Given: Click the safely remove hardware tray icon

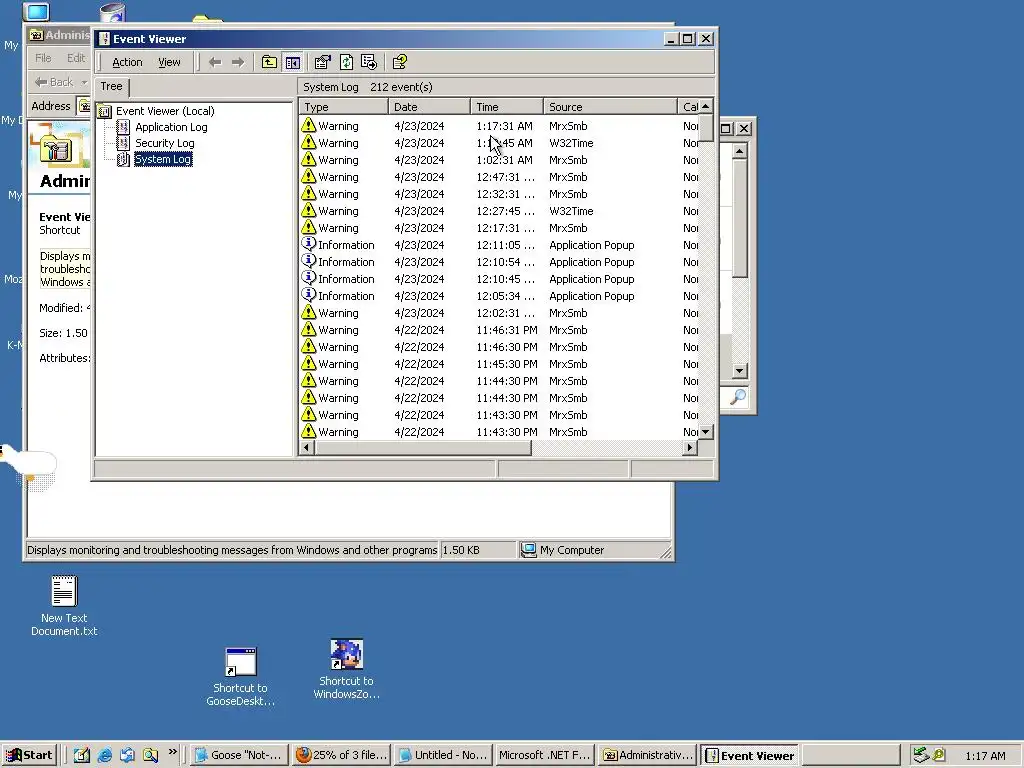Looking at the screenshot, I should pos(921,755).
